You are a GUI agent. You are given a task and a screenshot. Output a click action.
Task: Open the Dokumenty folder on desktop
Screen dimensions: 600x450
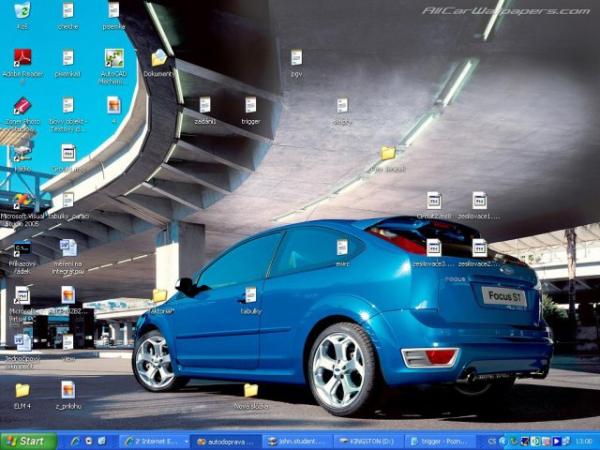(x=158, y=58)
